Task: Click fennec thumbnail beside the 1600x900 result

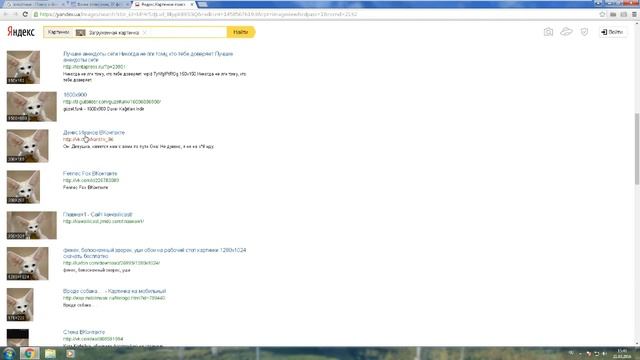Action: tap(31, 107)
